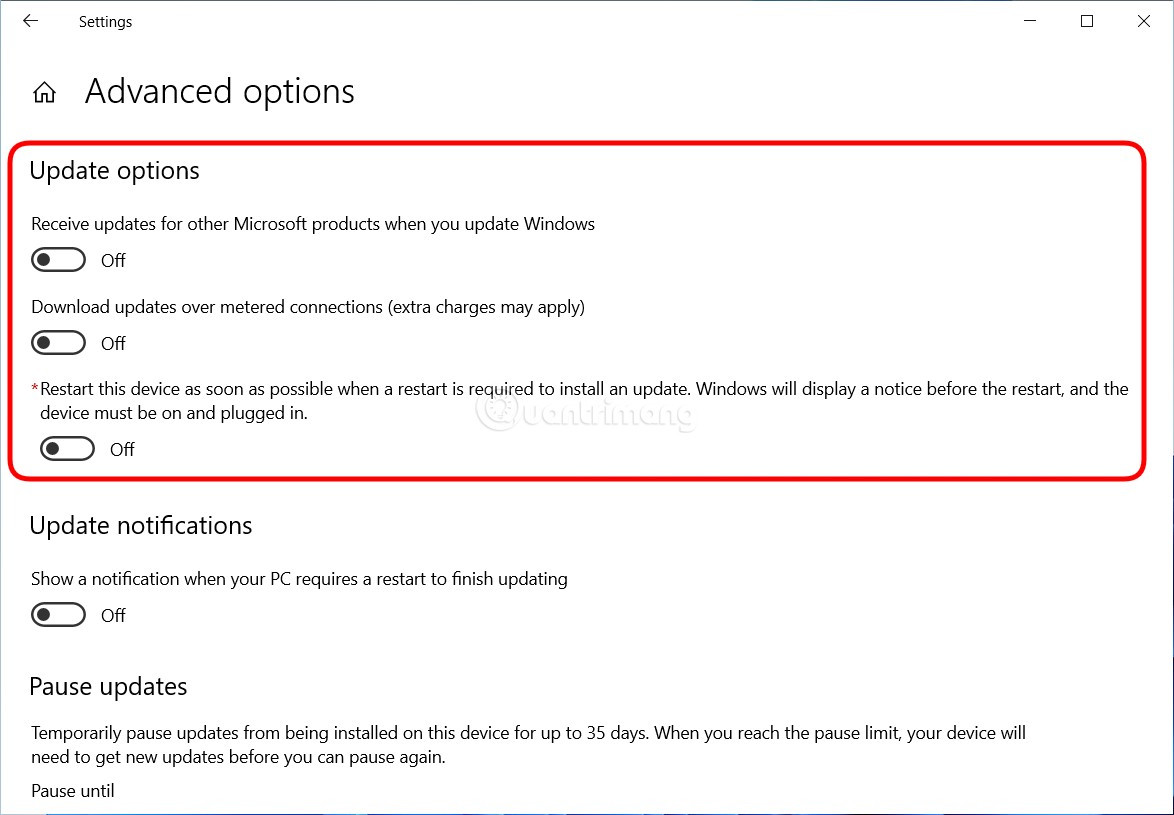This screenshot has width=1174, height=815.
Task: Open the Settings home page icon
Action: tap(44, 93)
